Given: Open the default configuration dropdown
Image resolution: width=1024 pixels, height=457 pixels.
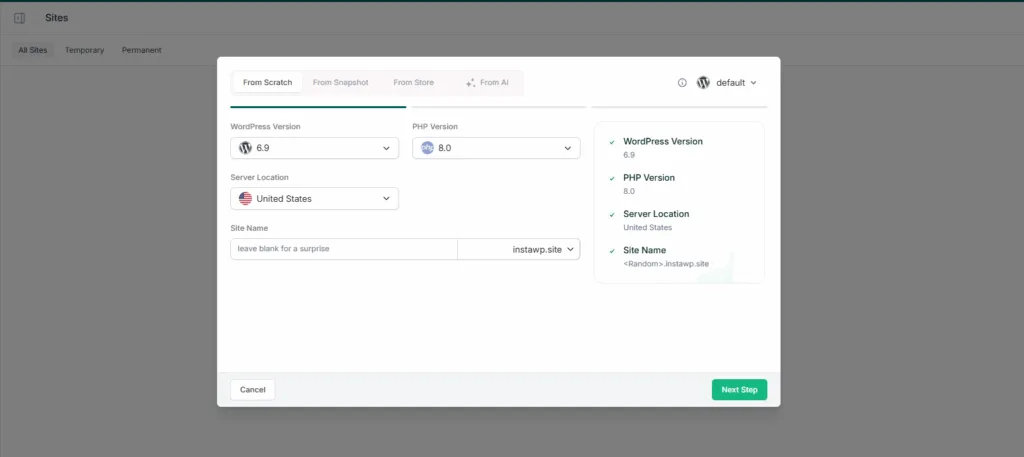Looking at the screenshot, I should click(727, 83).
